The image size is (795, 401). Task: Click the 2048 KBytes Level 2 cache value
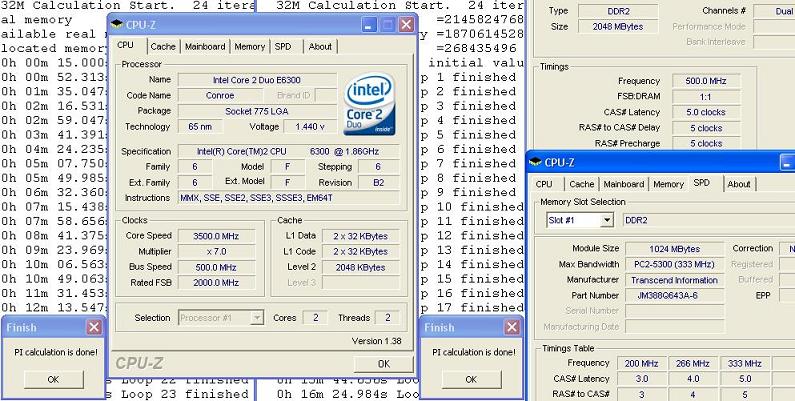(x=360, y=268)
